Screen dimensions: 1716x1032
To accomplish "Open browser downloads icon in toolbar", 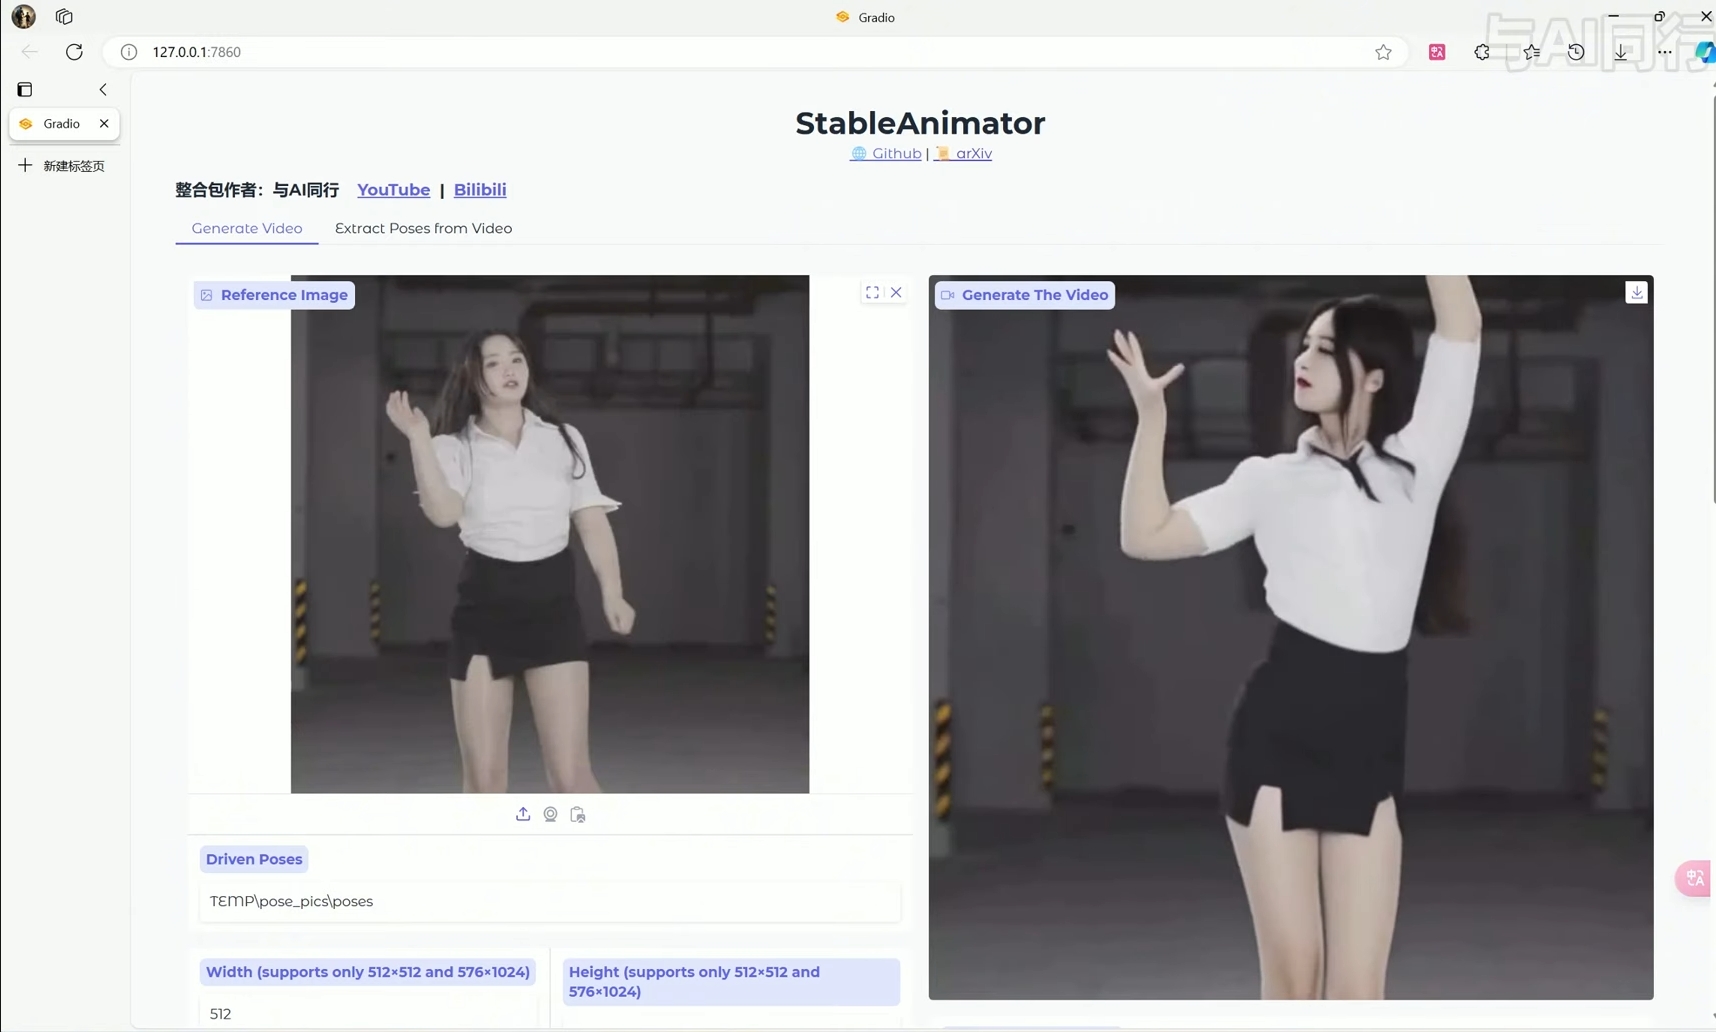I will pyautogui.click(x=1621, y=52).
